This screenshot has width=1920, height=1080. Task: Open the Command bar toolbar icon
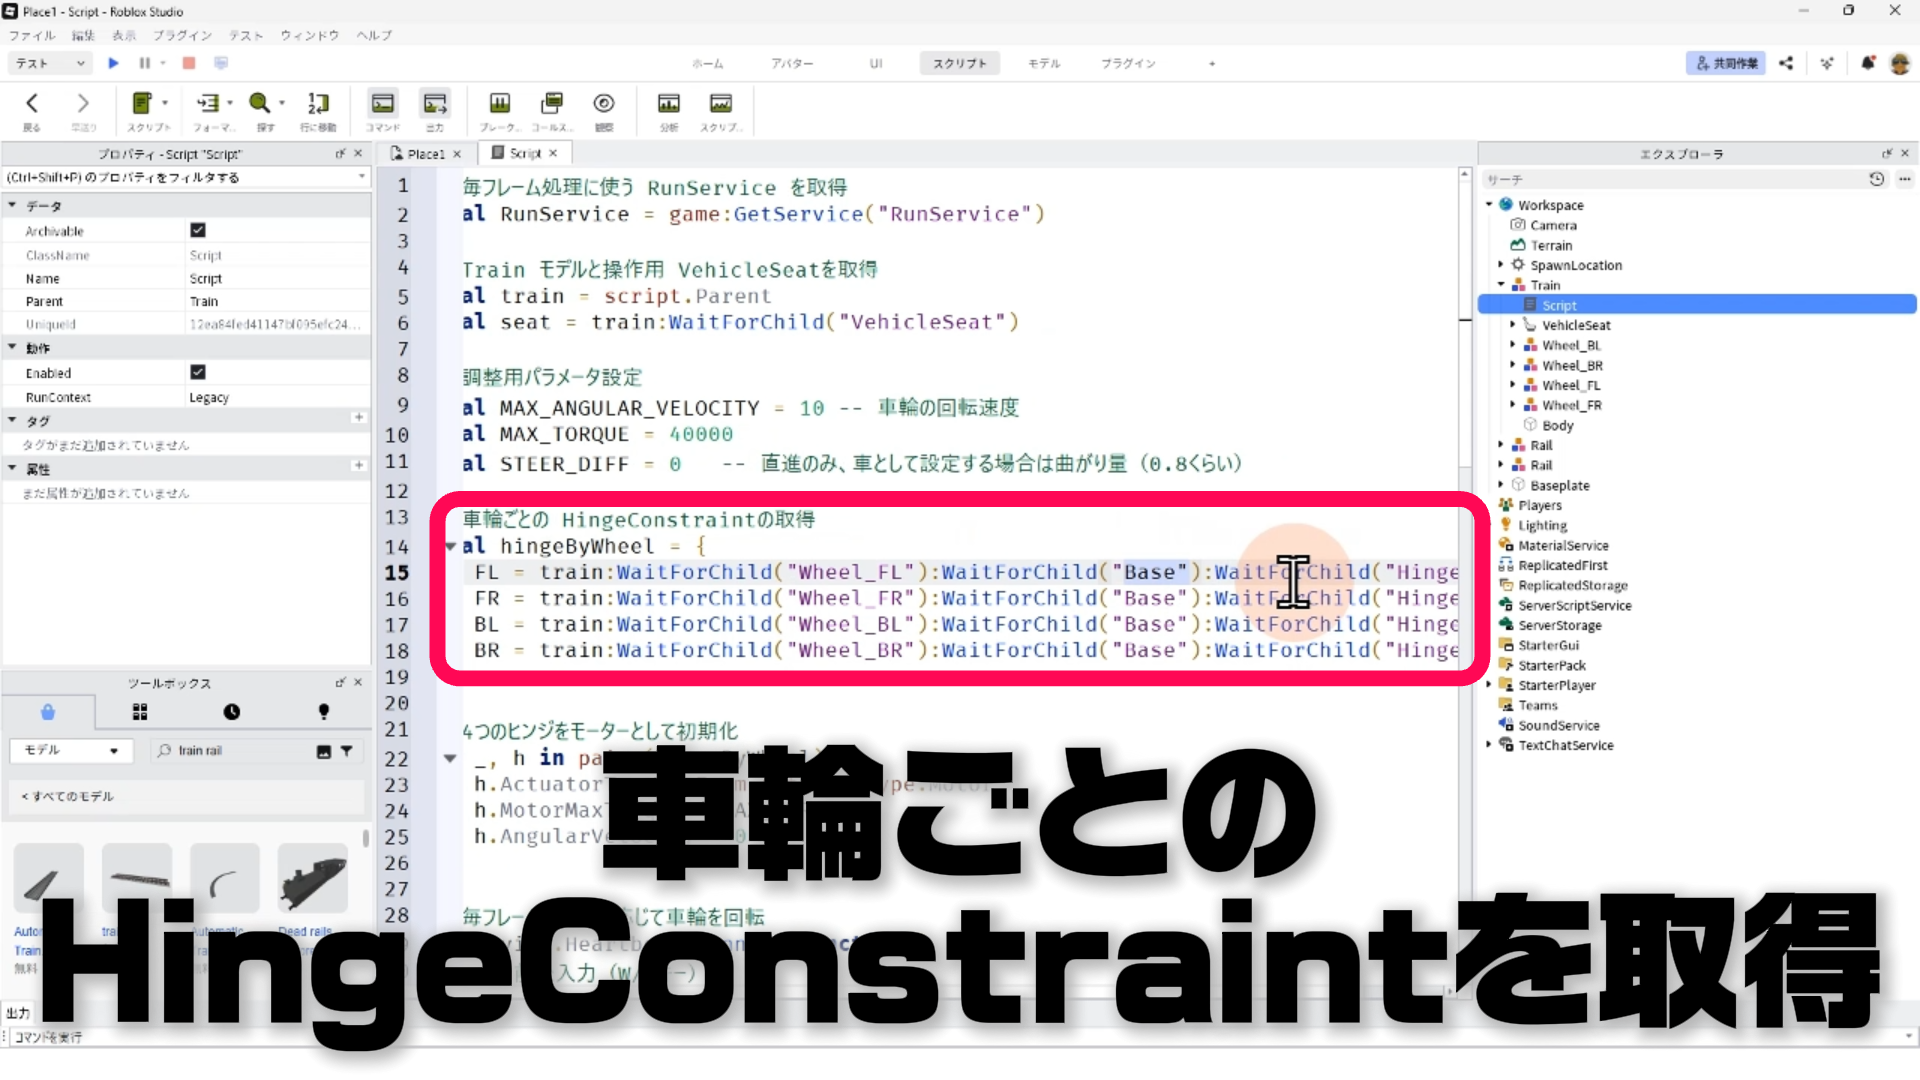click(382, 104)
